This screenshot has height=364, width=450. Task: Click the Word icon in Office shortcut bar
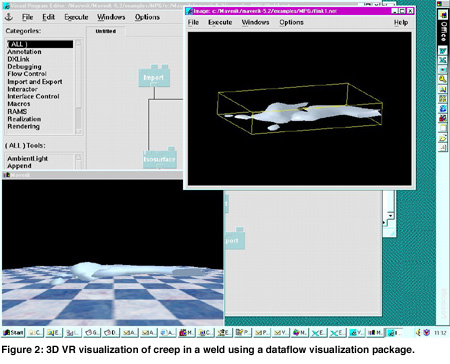point(443,51)
